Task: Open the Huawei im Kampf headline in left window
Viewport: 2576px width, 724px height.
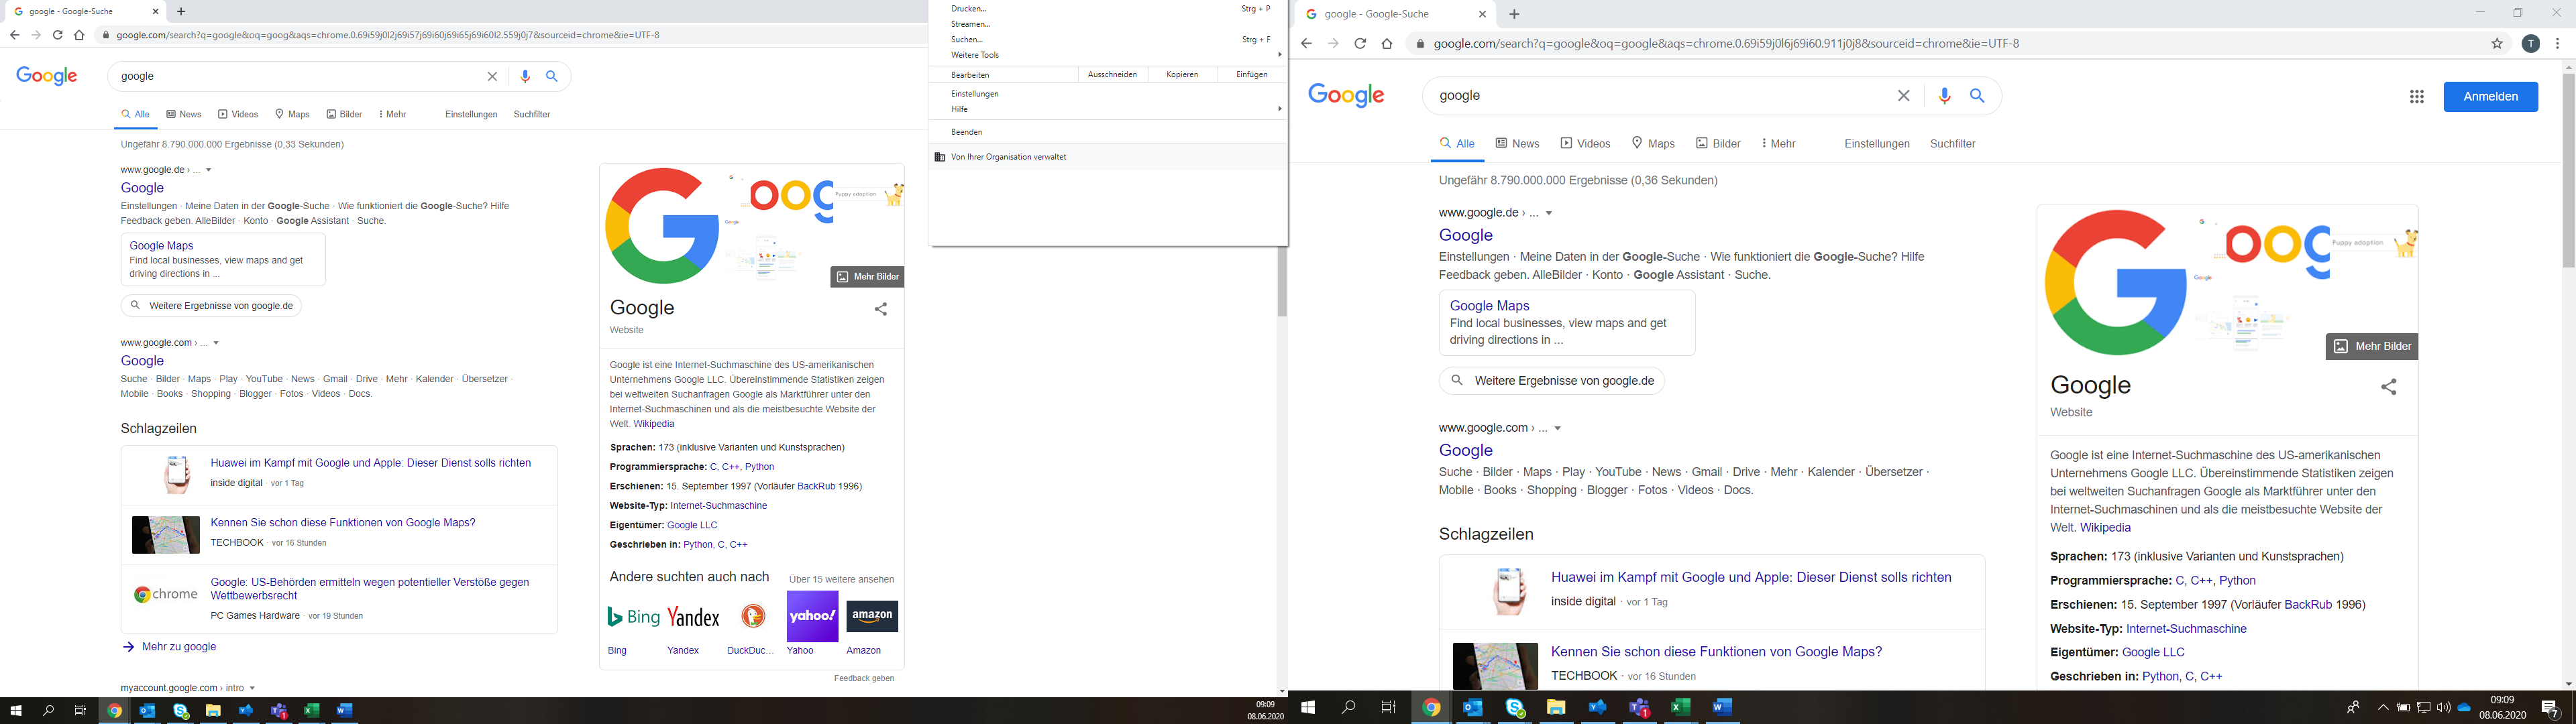Action: [x=370, y=463]
